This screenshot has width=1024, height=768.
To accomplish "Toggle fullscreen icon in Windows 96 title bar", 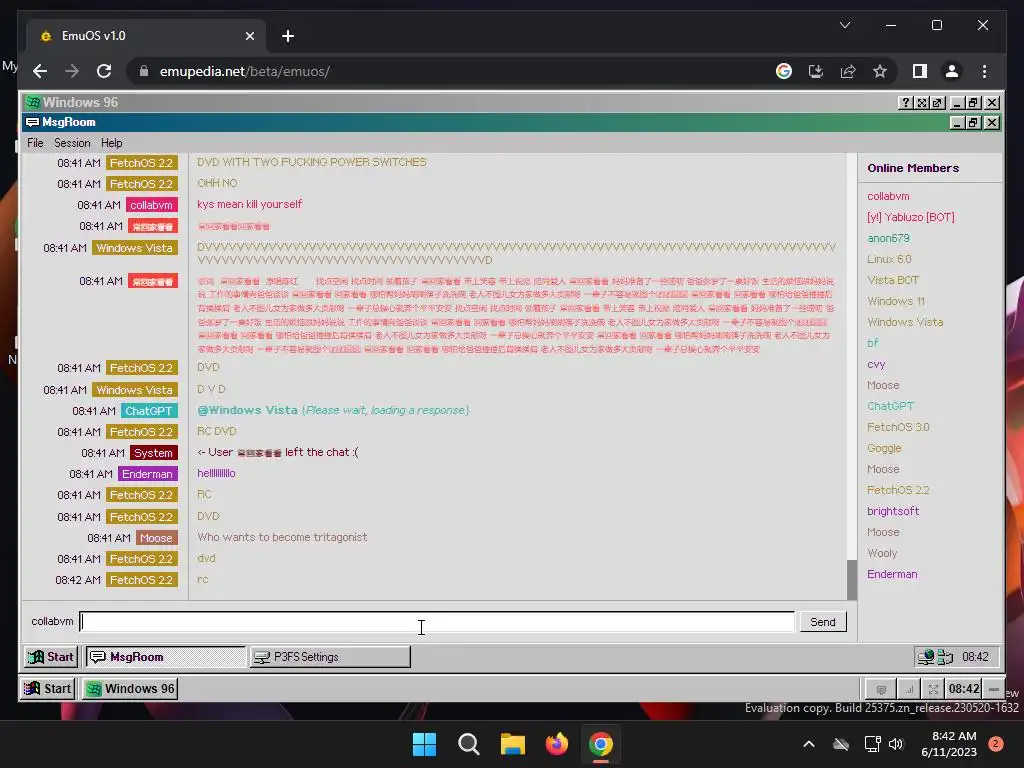I will (x=921, y=103).
